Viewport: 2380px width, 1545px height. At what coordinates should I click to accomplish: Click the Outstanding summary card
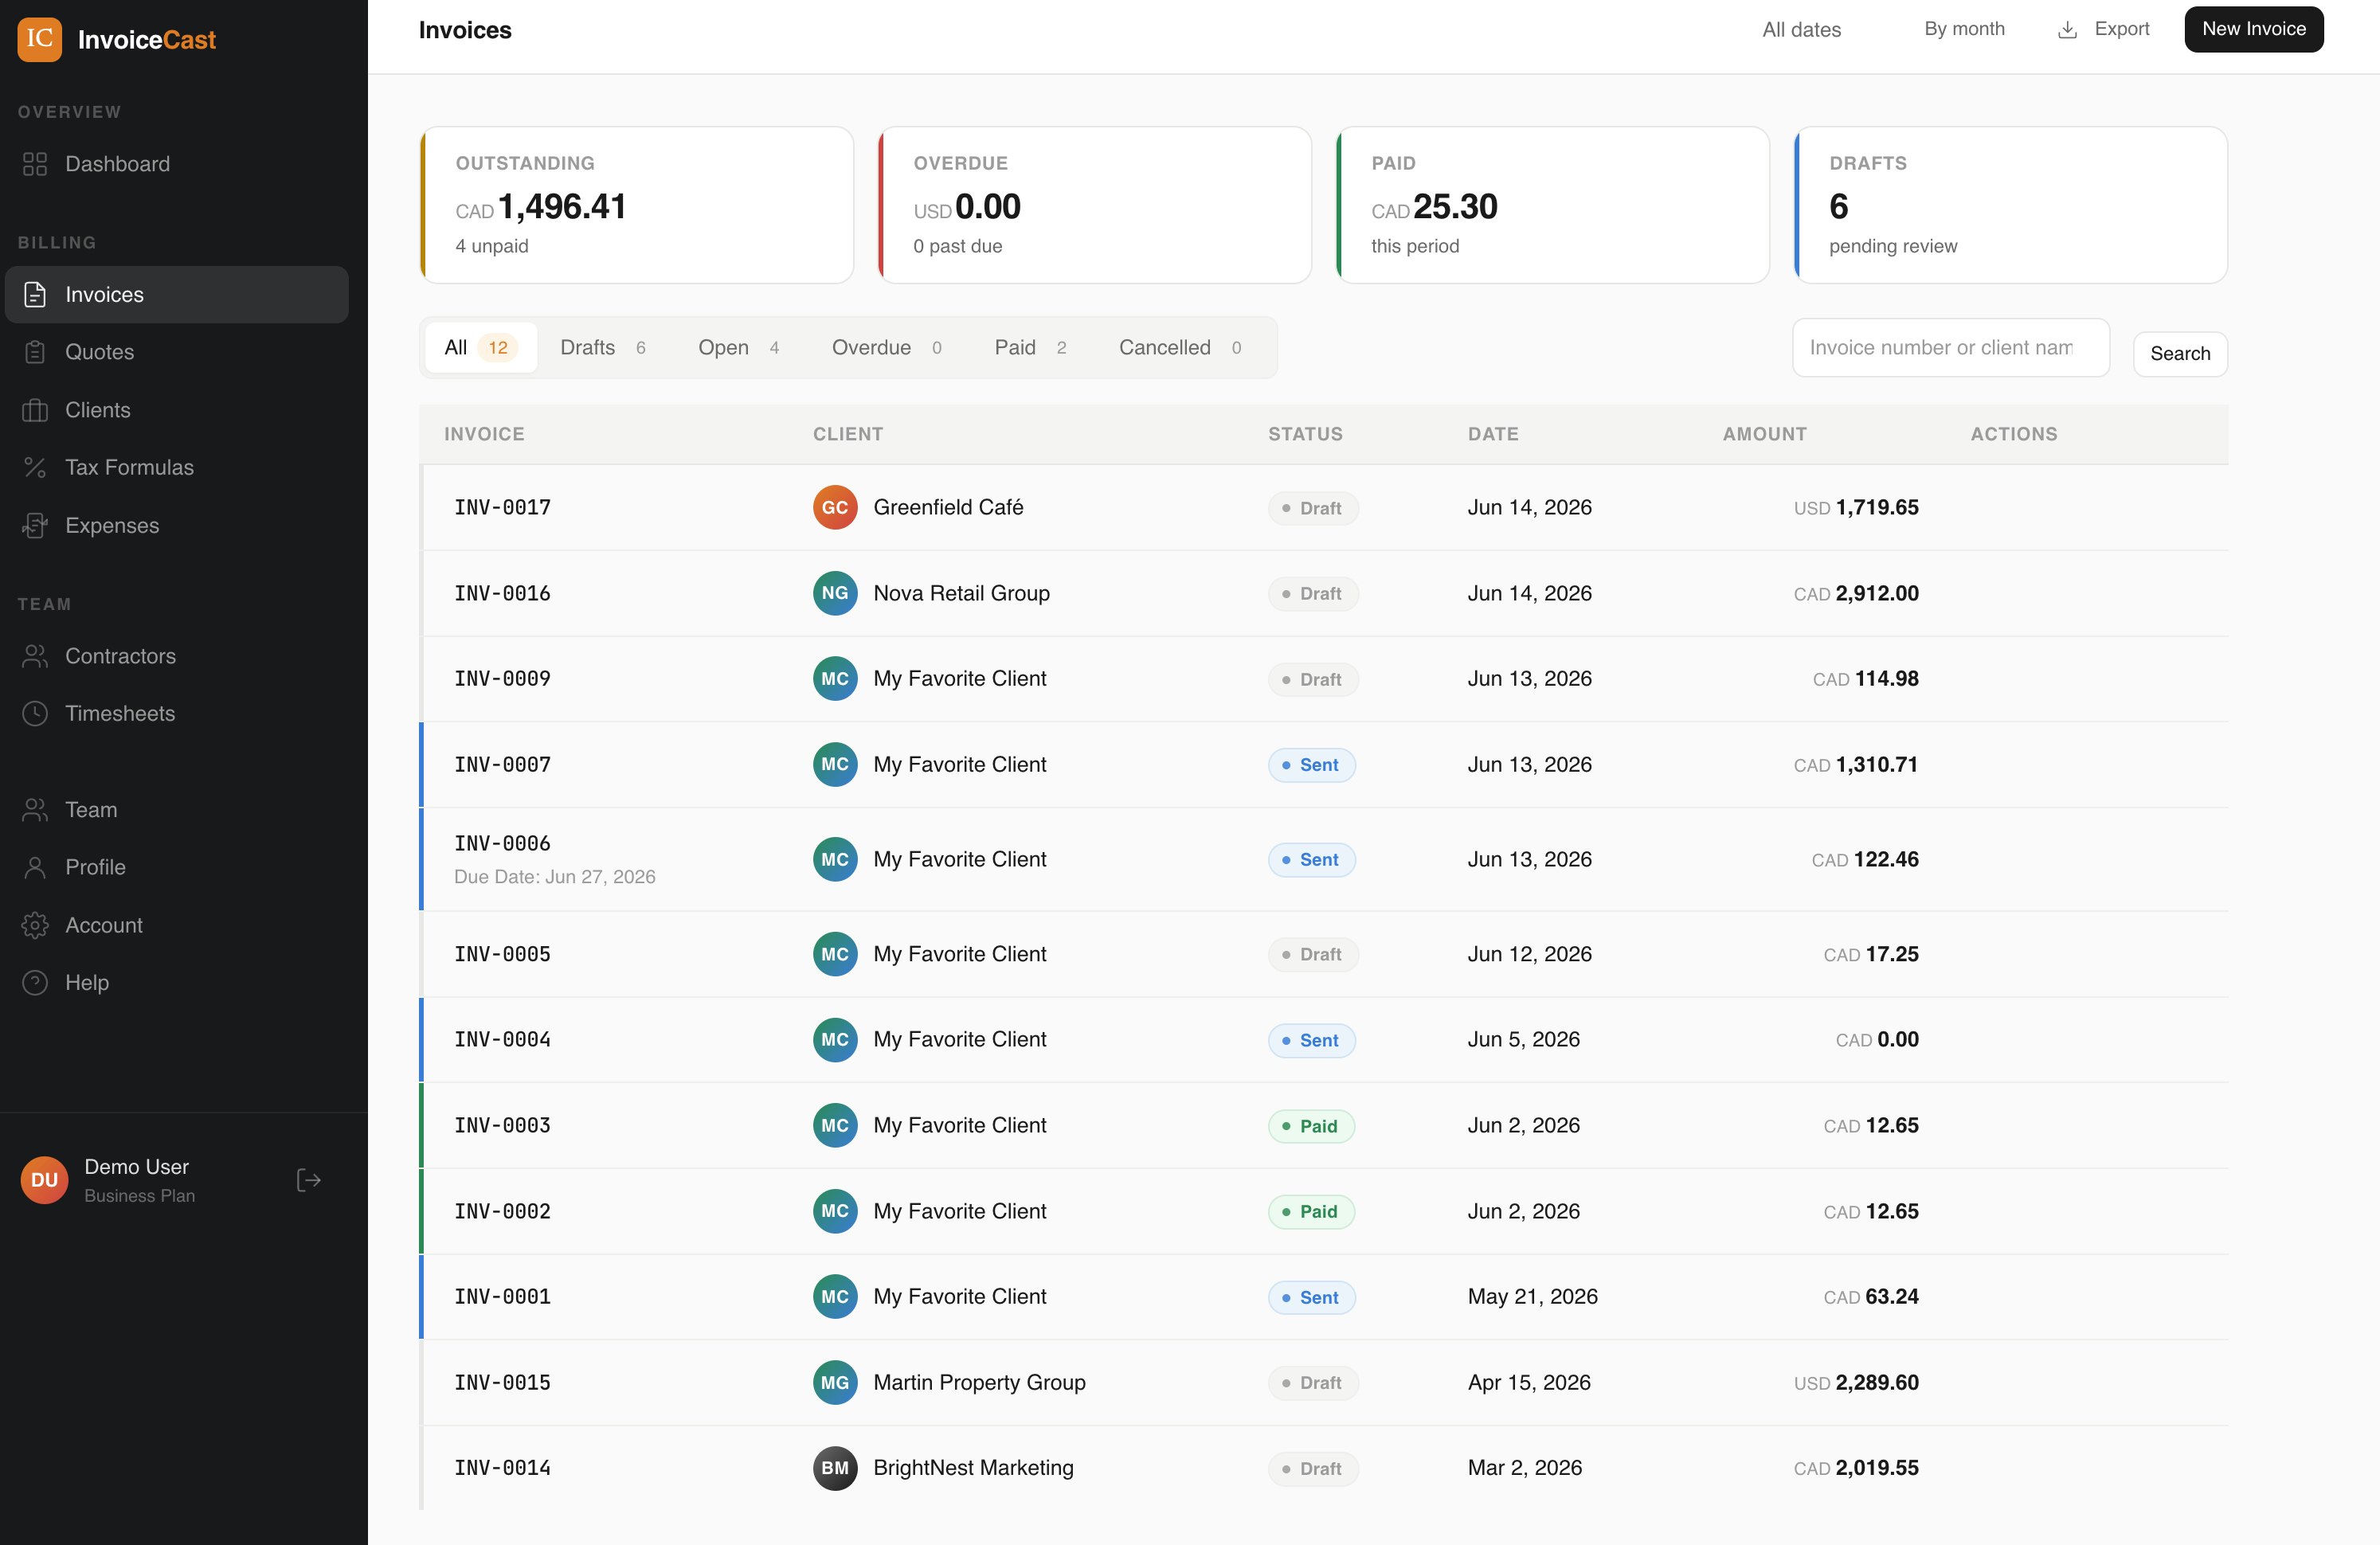click(637, 205)
